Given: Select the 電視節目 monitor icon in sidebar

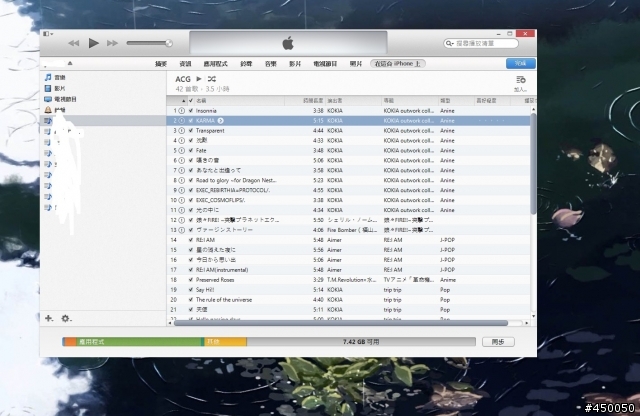Looking at the screenshot, I should (x=48, y=99).
